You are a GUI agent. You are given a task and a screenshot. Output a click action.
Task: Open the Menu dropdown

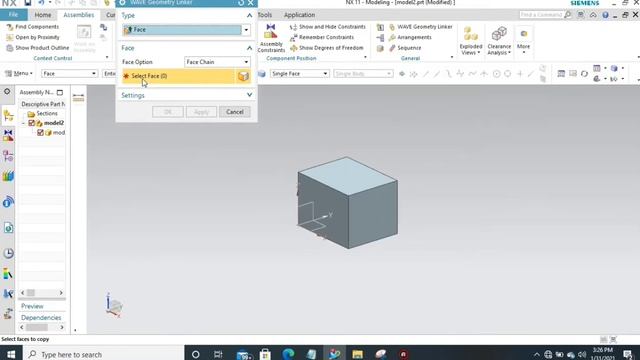(19, 73)
